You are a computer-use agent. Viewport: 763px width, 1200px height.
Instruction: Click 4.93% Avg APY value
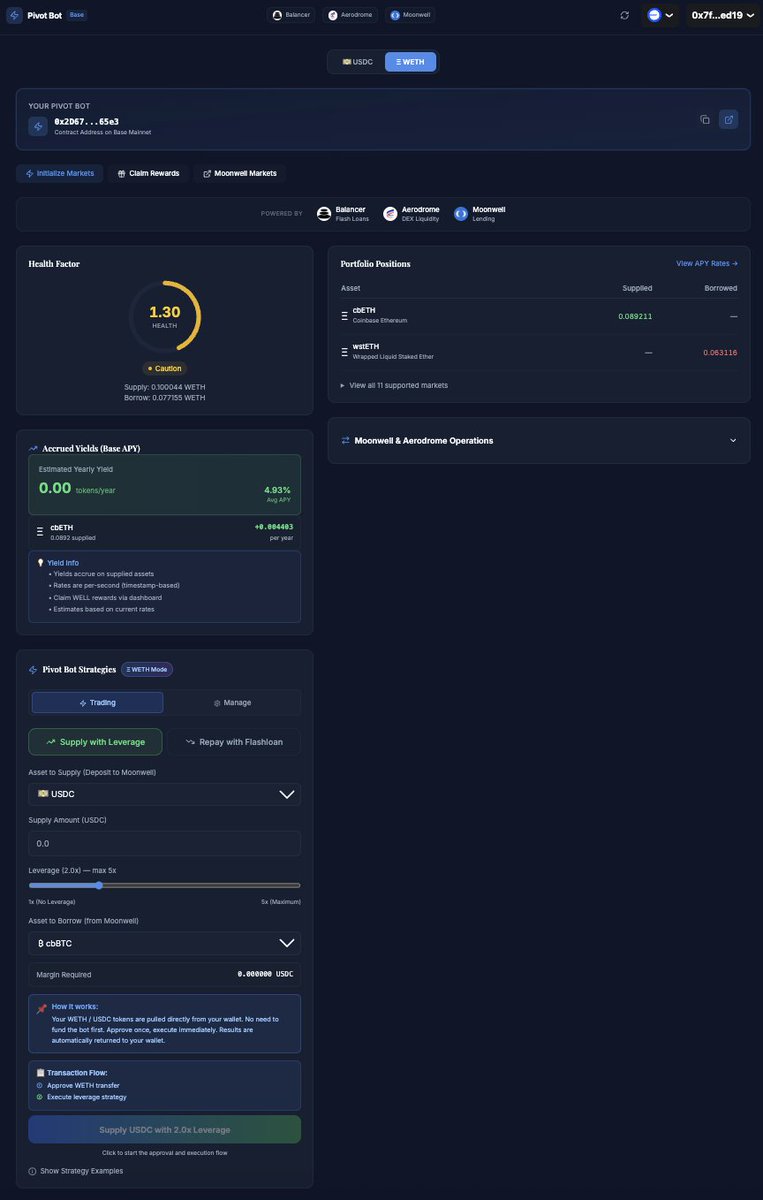tap(277, 490)
